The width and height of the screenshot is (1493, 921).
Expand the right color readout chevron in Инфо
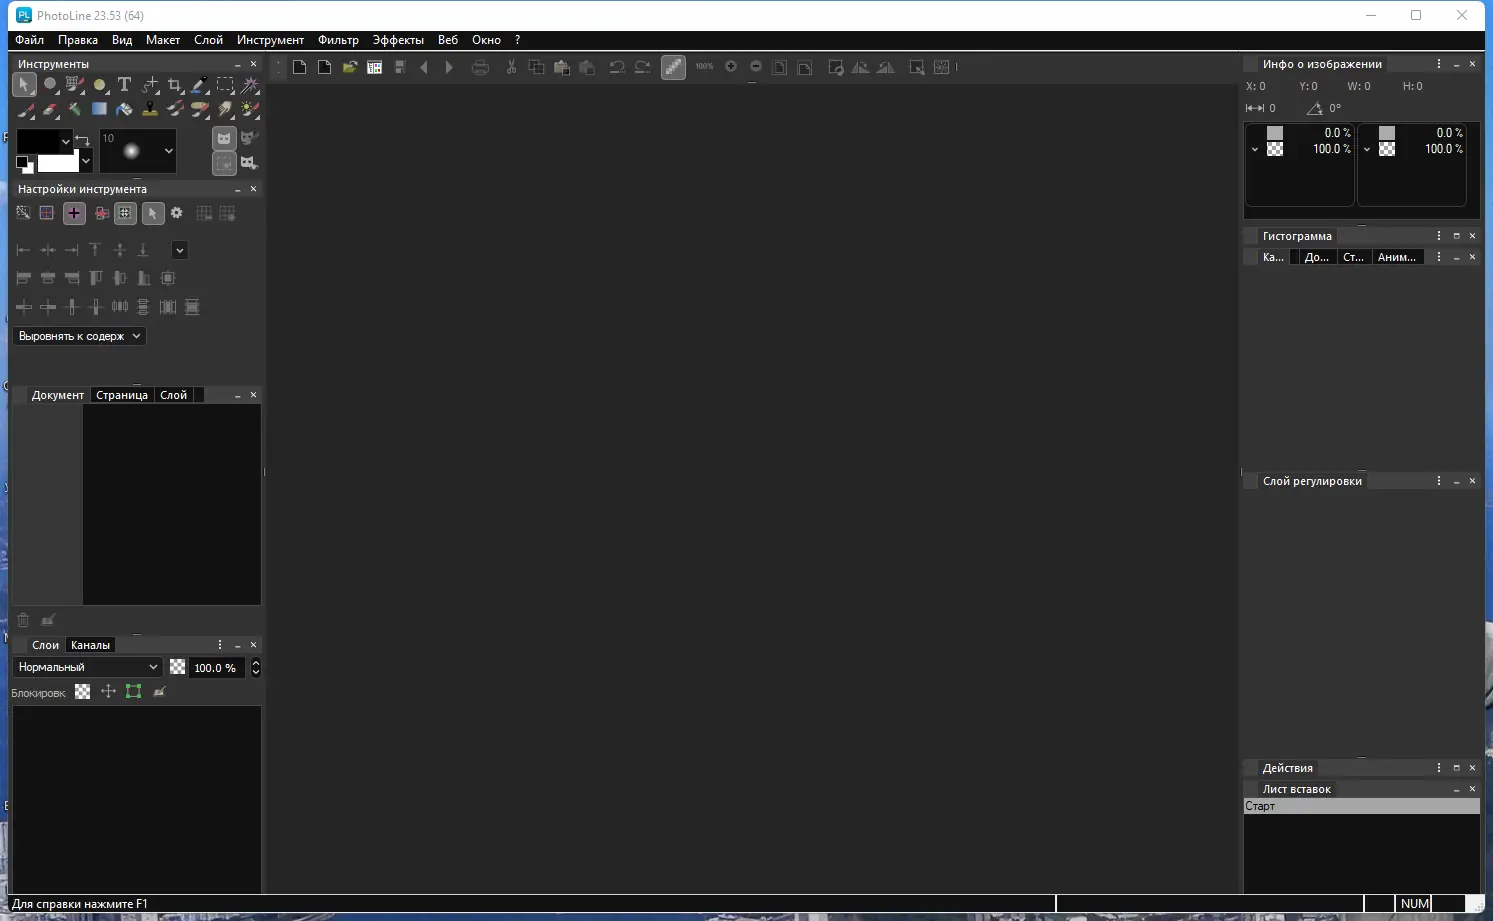[x=1367, y=150]
